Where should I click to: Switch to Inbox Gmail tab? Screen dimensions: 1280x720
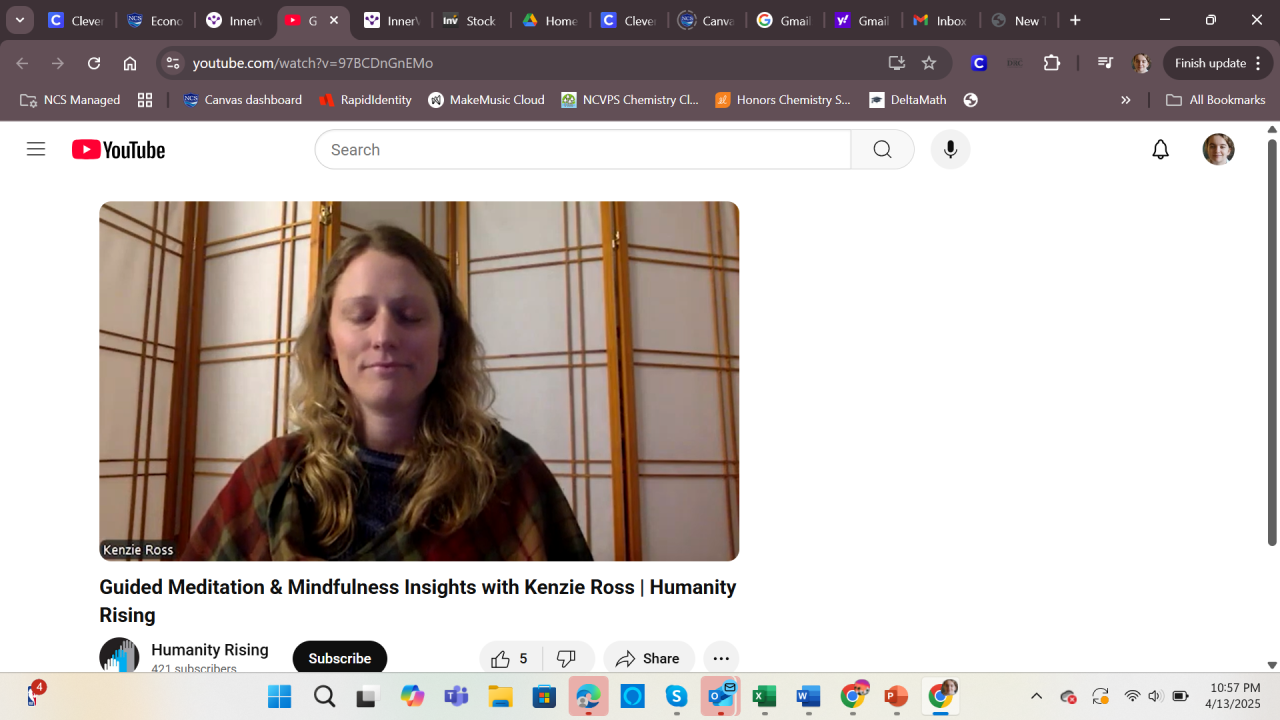point(940,20)
